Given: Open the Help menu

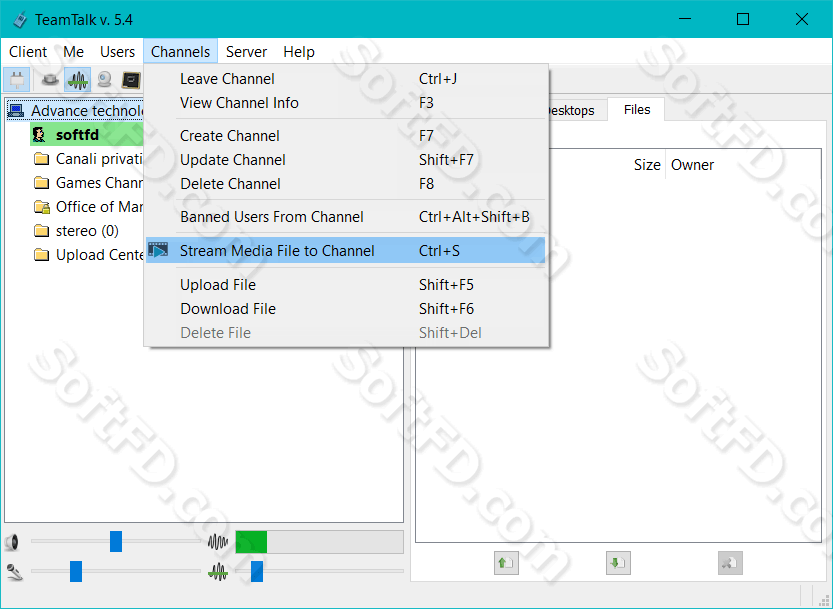Looking at the screenshot, I should click(x=299, y=52).
